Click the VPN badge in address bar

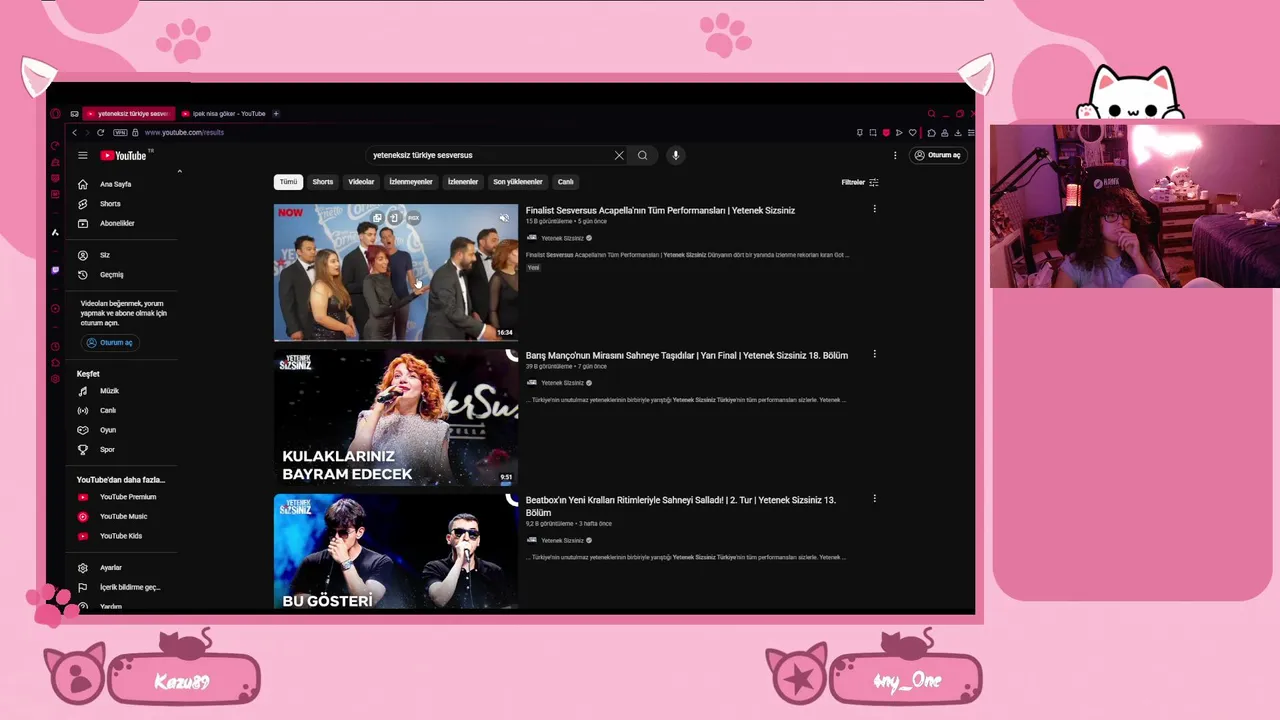tap(120, 133)
